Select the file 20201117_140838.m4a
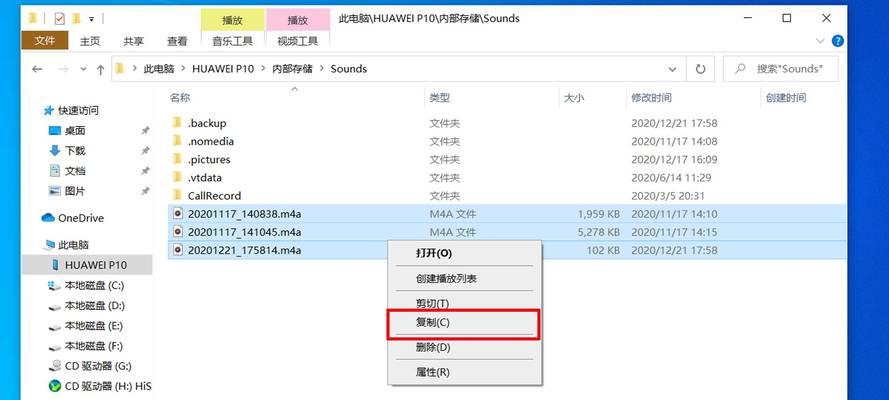Screen dimensions: 889x400 (244, 214)
